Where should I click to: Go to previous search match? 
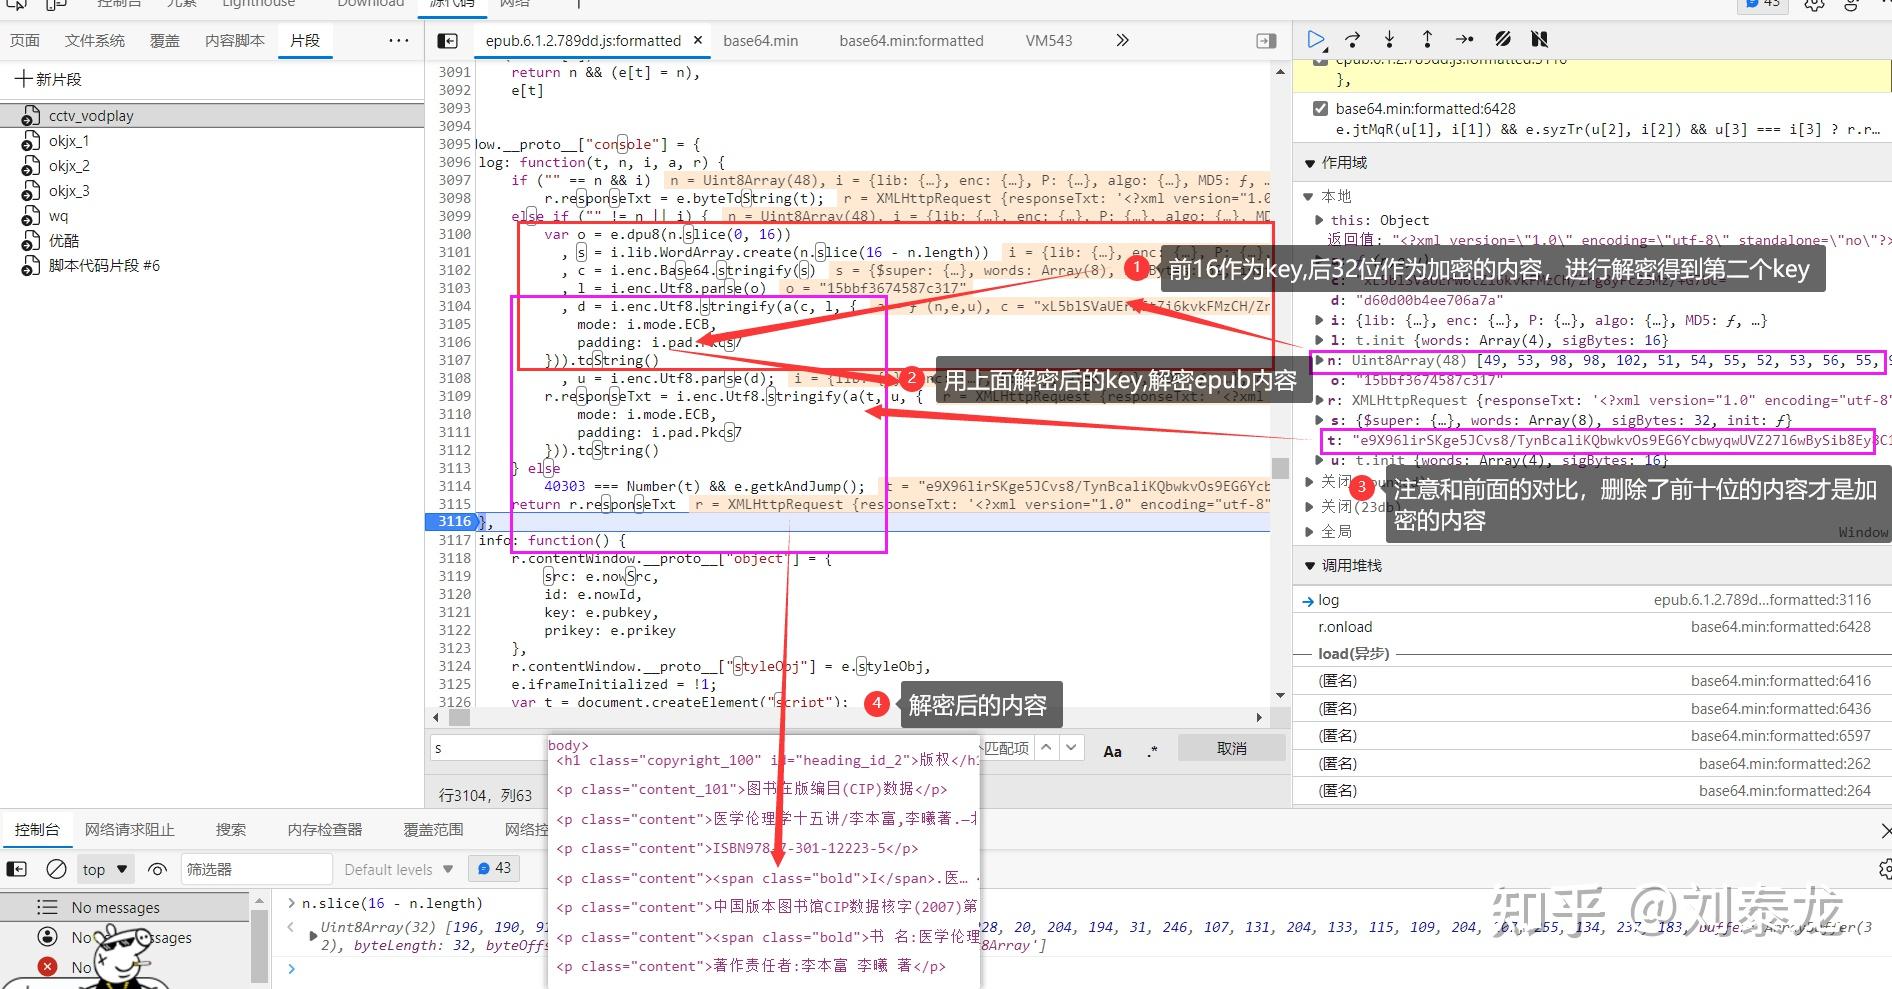click(1046, 748)
